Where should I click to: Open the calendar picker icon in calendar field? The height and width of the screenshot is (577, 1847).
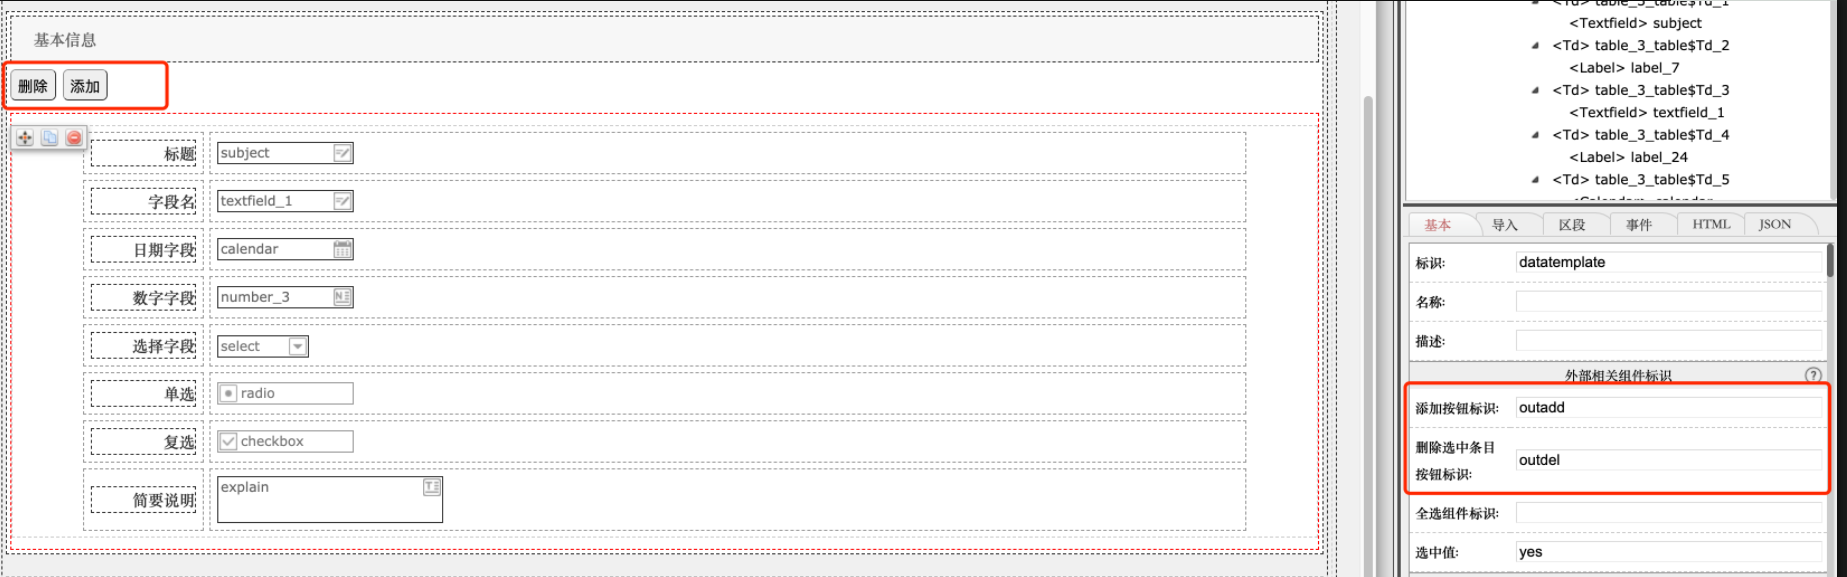pyautogui.click(x=342, y=249)
